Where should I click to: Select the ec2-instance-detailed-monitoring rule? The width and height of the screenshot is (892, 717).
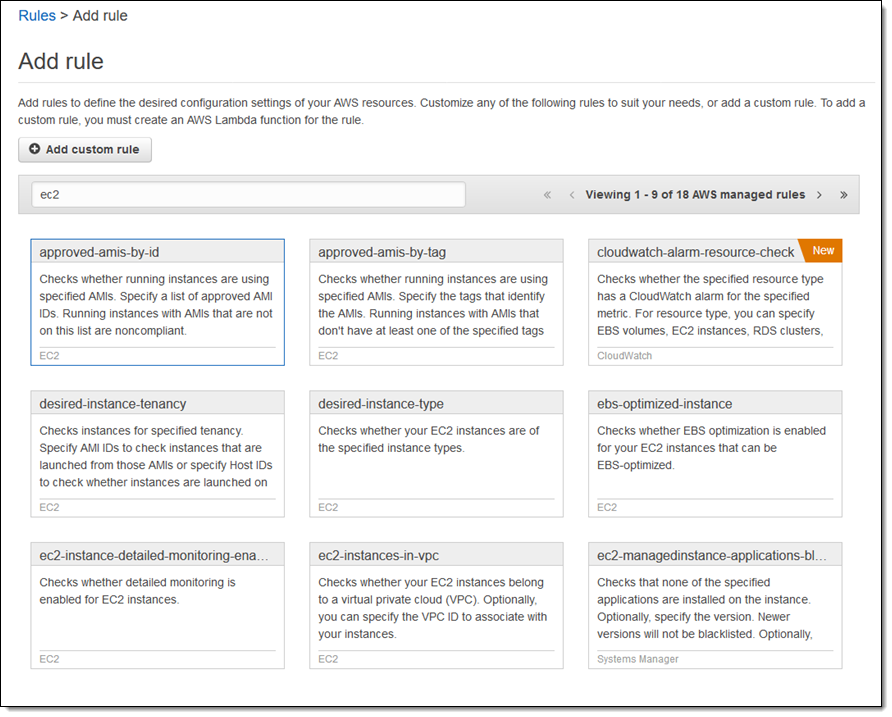pos(157,606)
